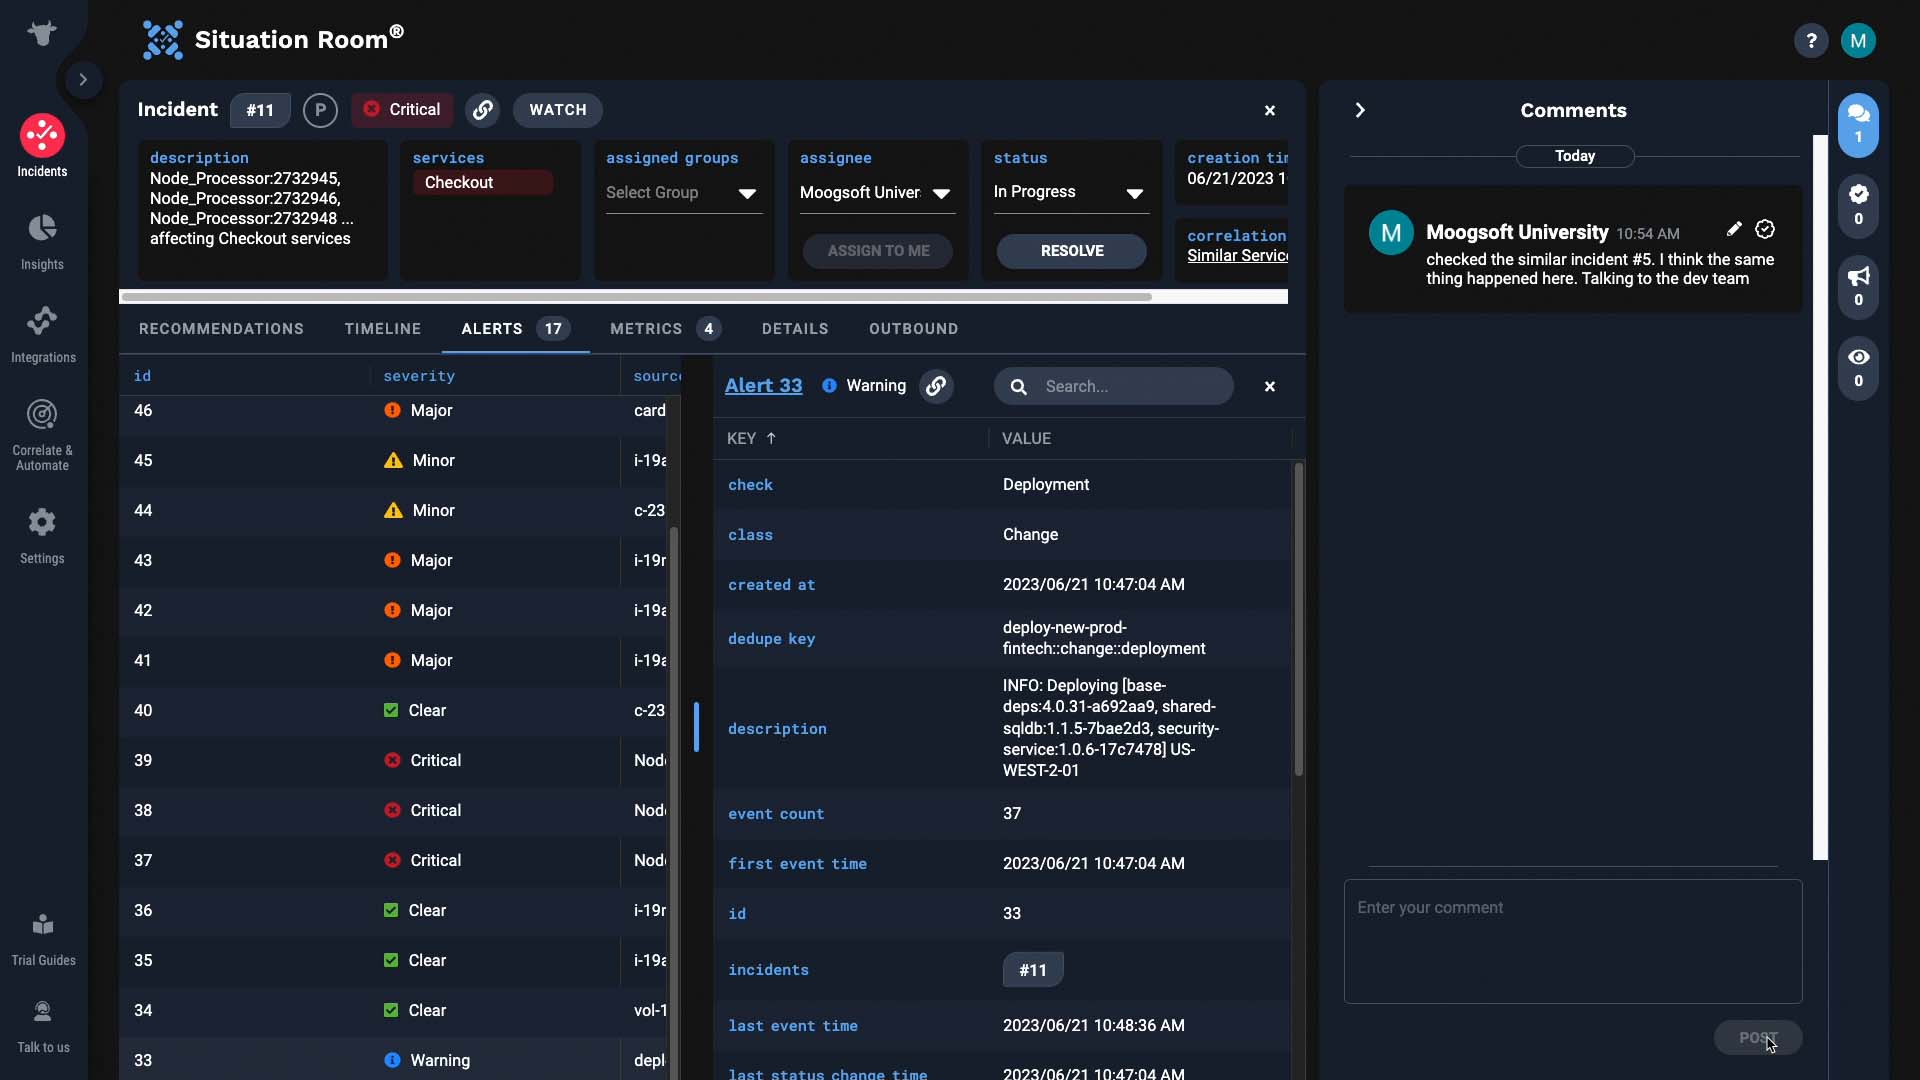Open the watchers eye icon

pos(1858,368)
